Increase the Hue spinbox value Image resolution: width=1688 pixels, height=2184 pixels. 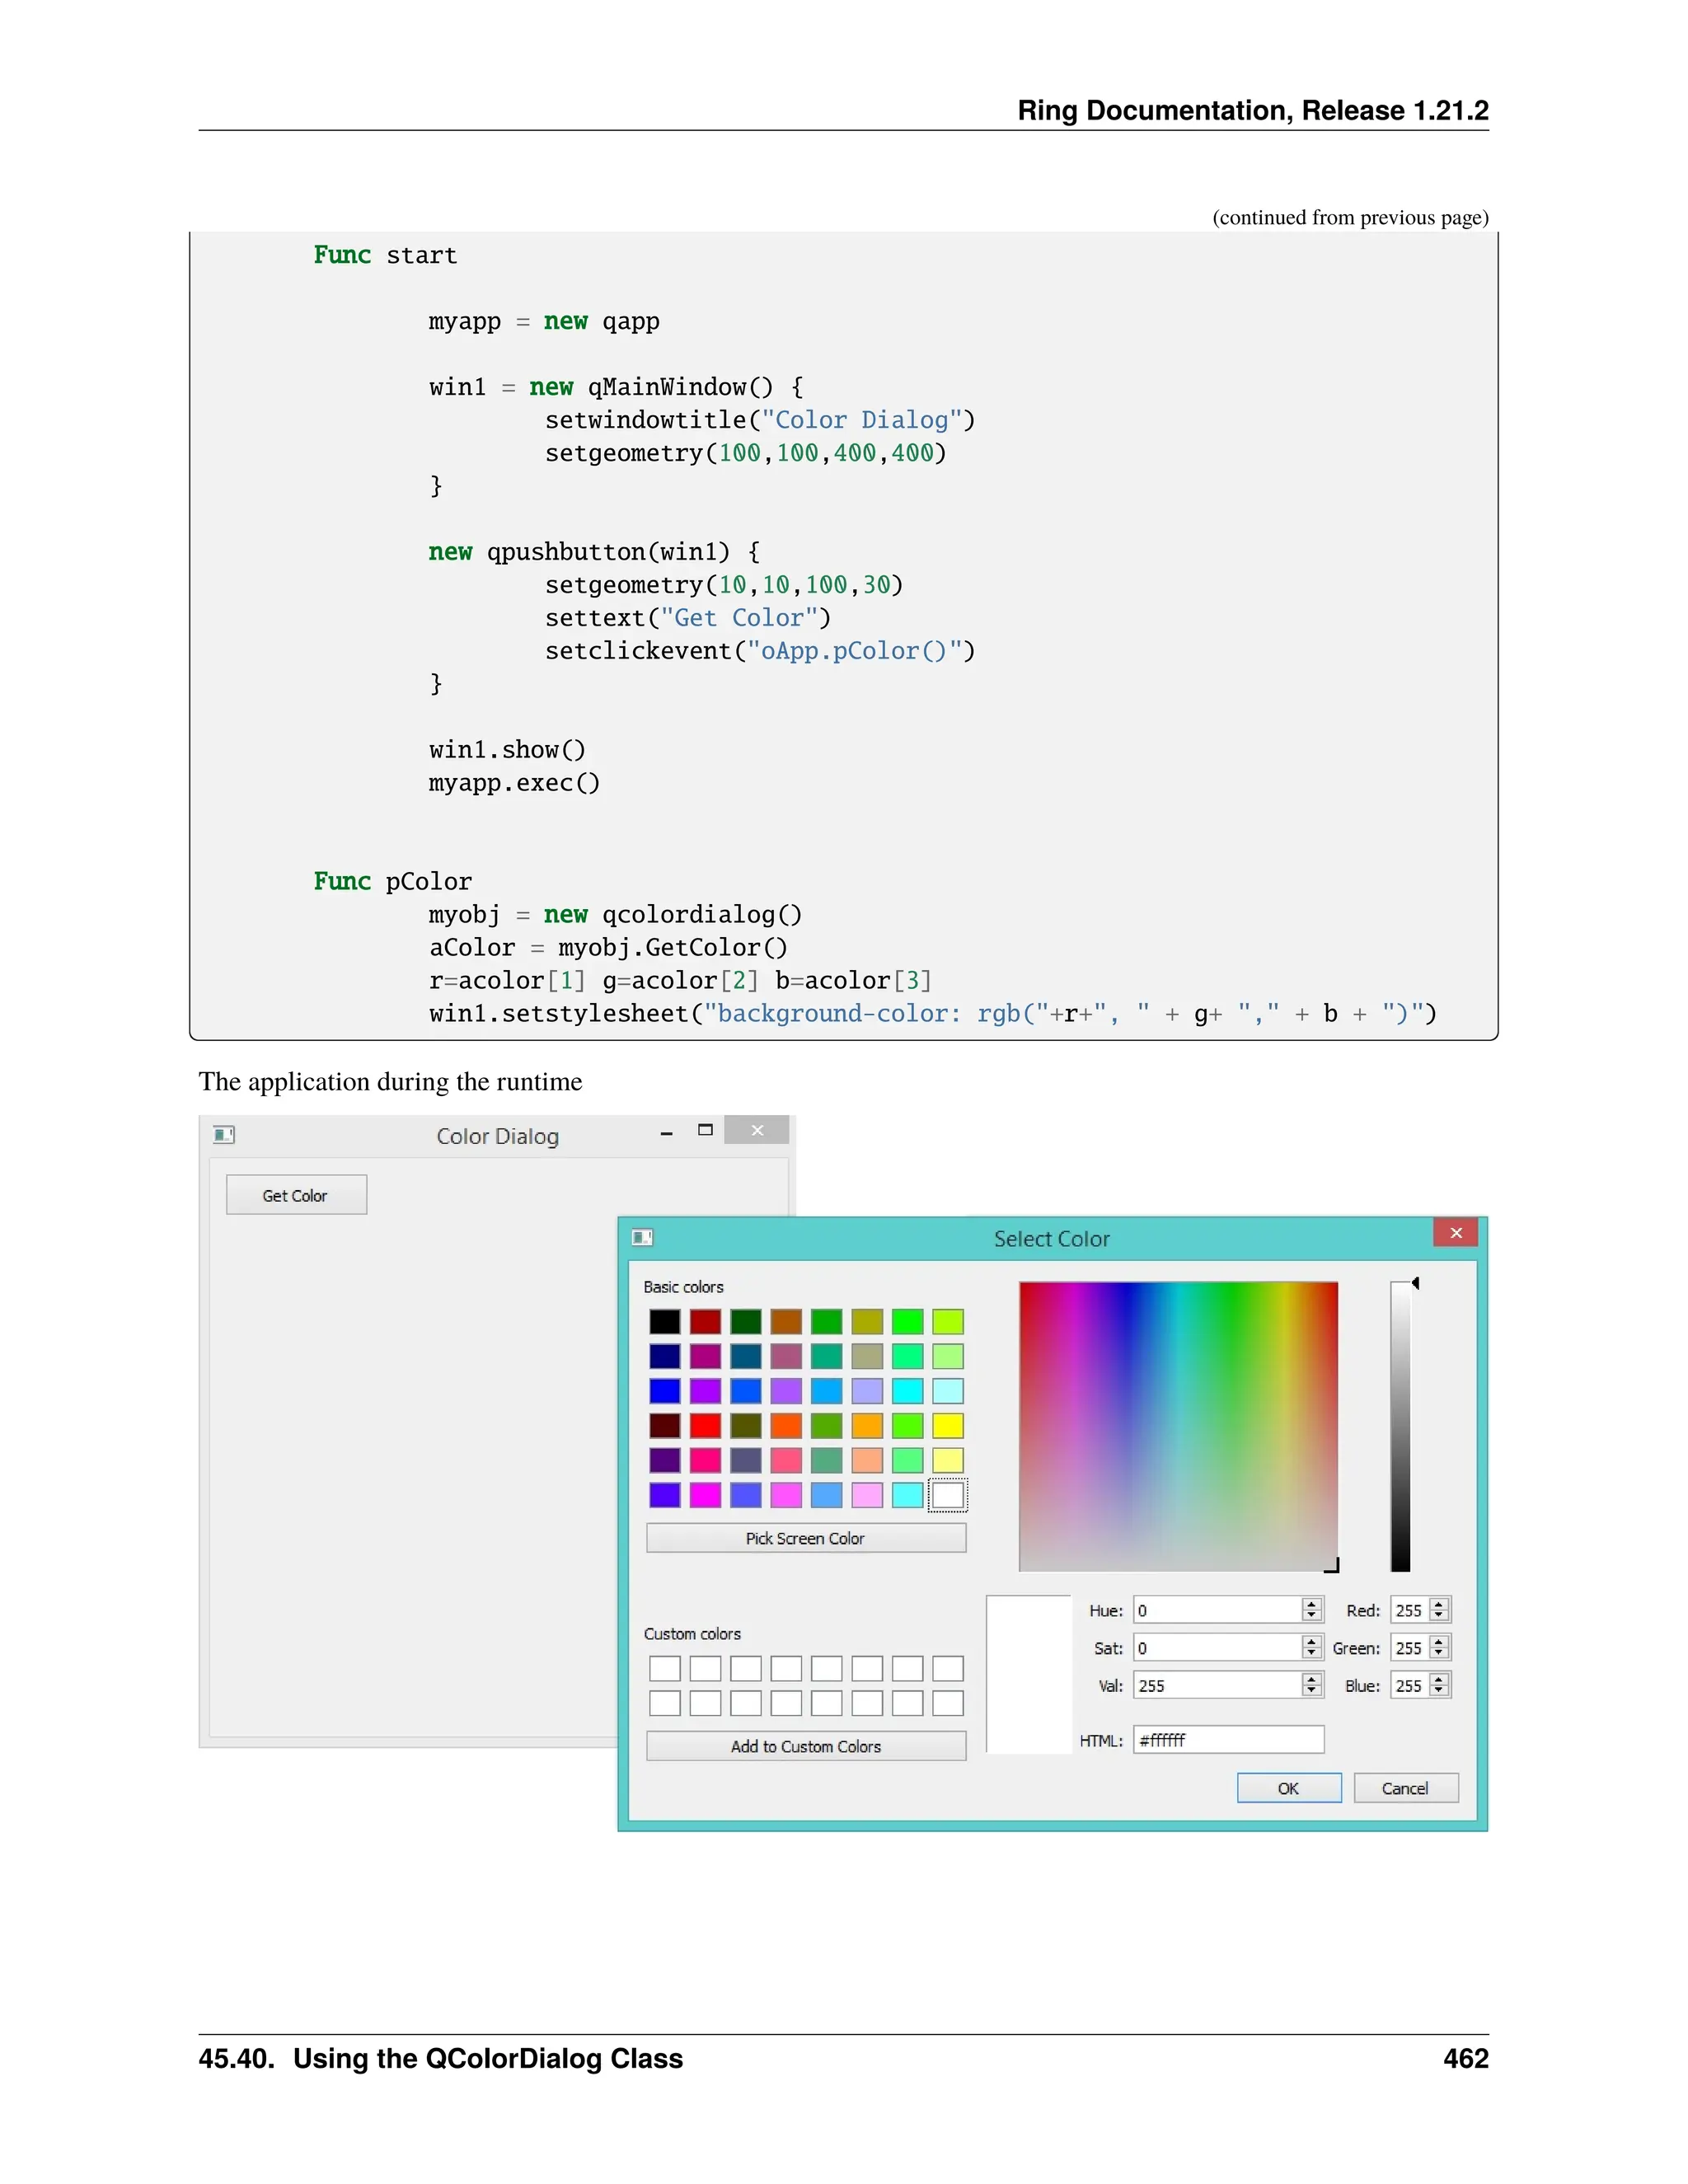tap(1311, 1604)
